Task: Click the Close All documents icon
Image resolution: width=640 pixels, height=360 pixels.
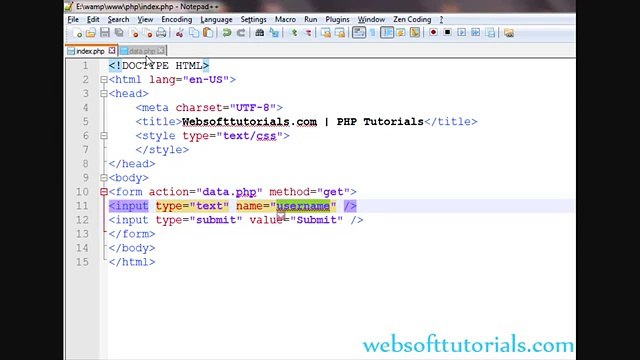Action: (147, 33)
